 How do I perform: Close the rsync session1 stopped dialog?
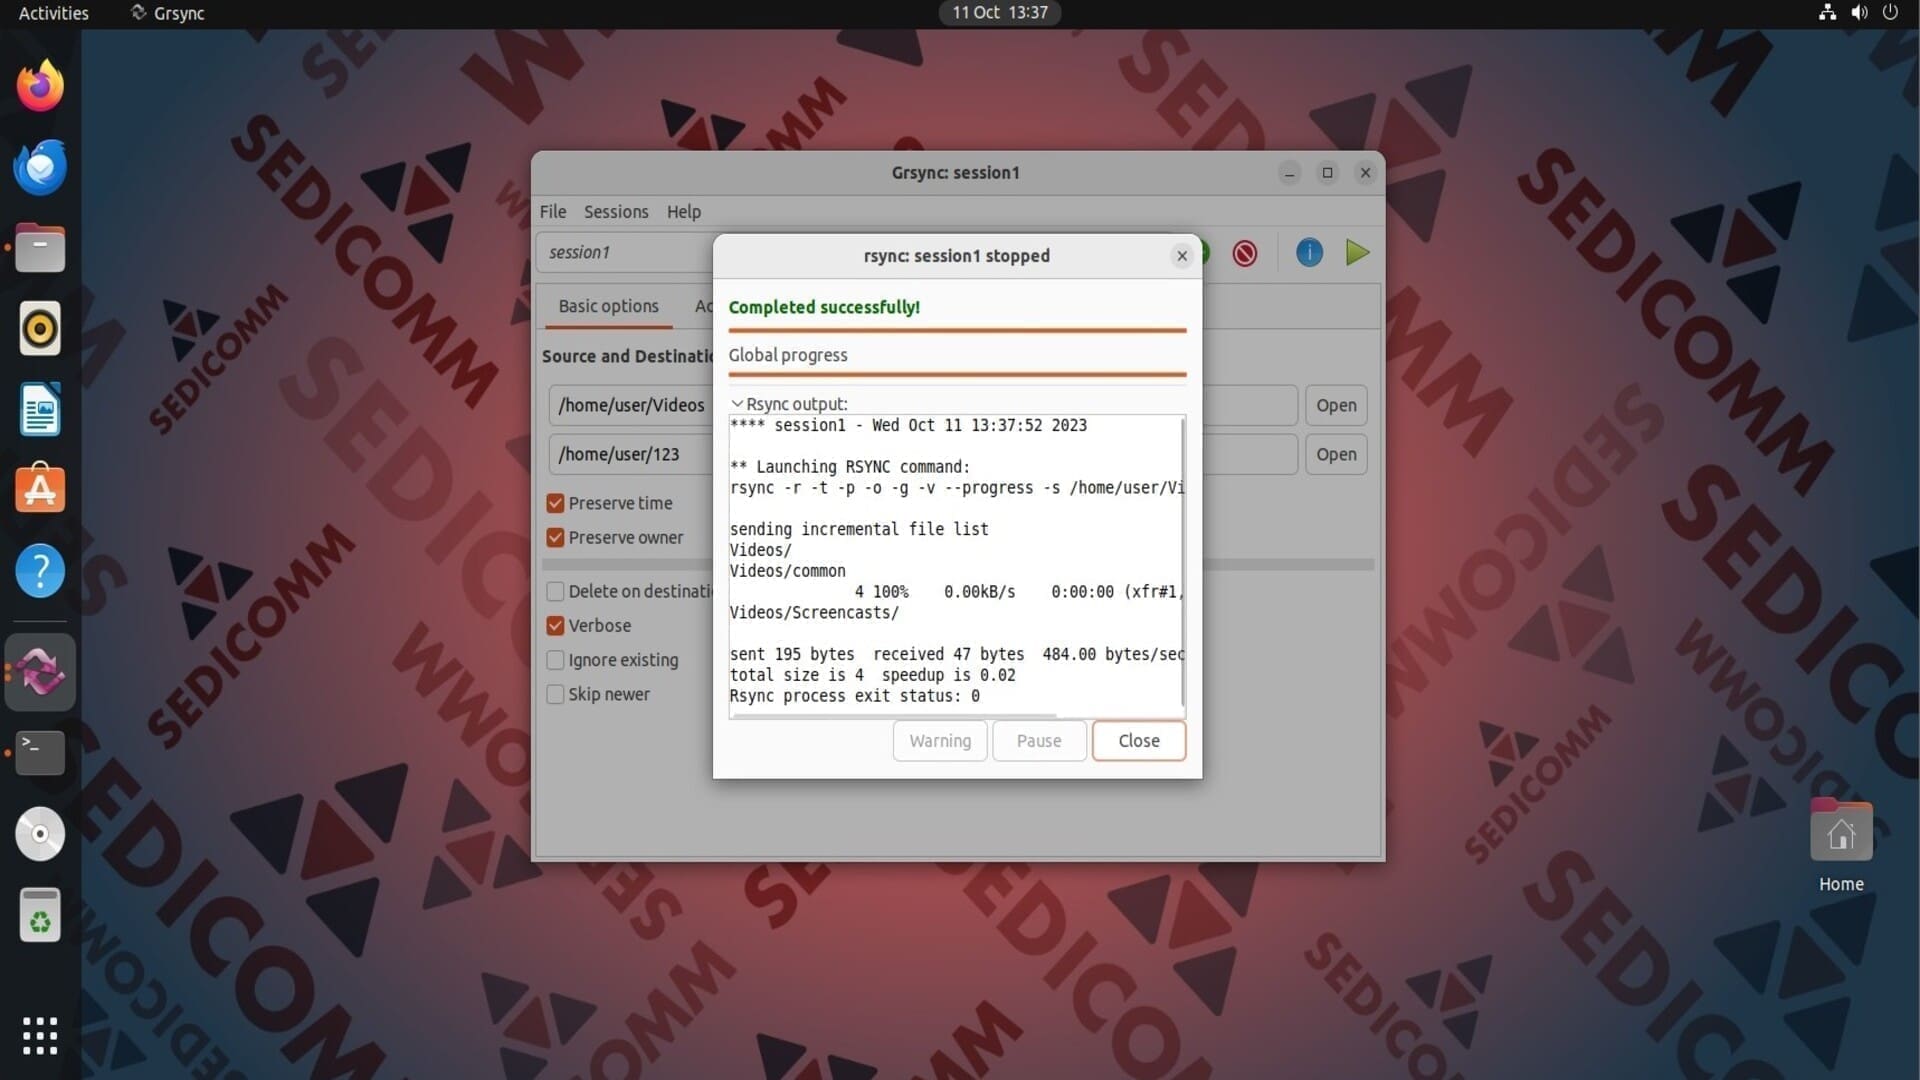[x=1182, y=256]
